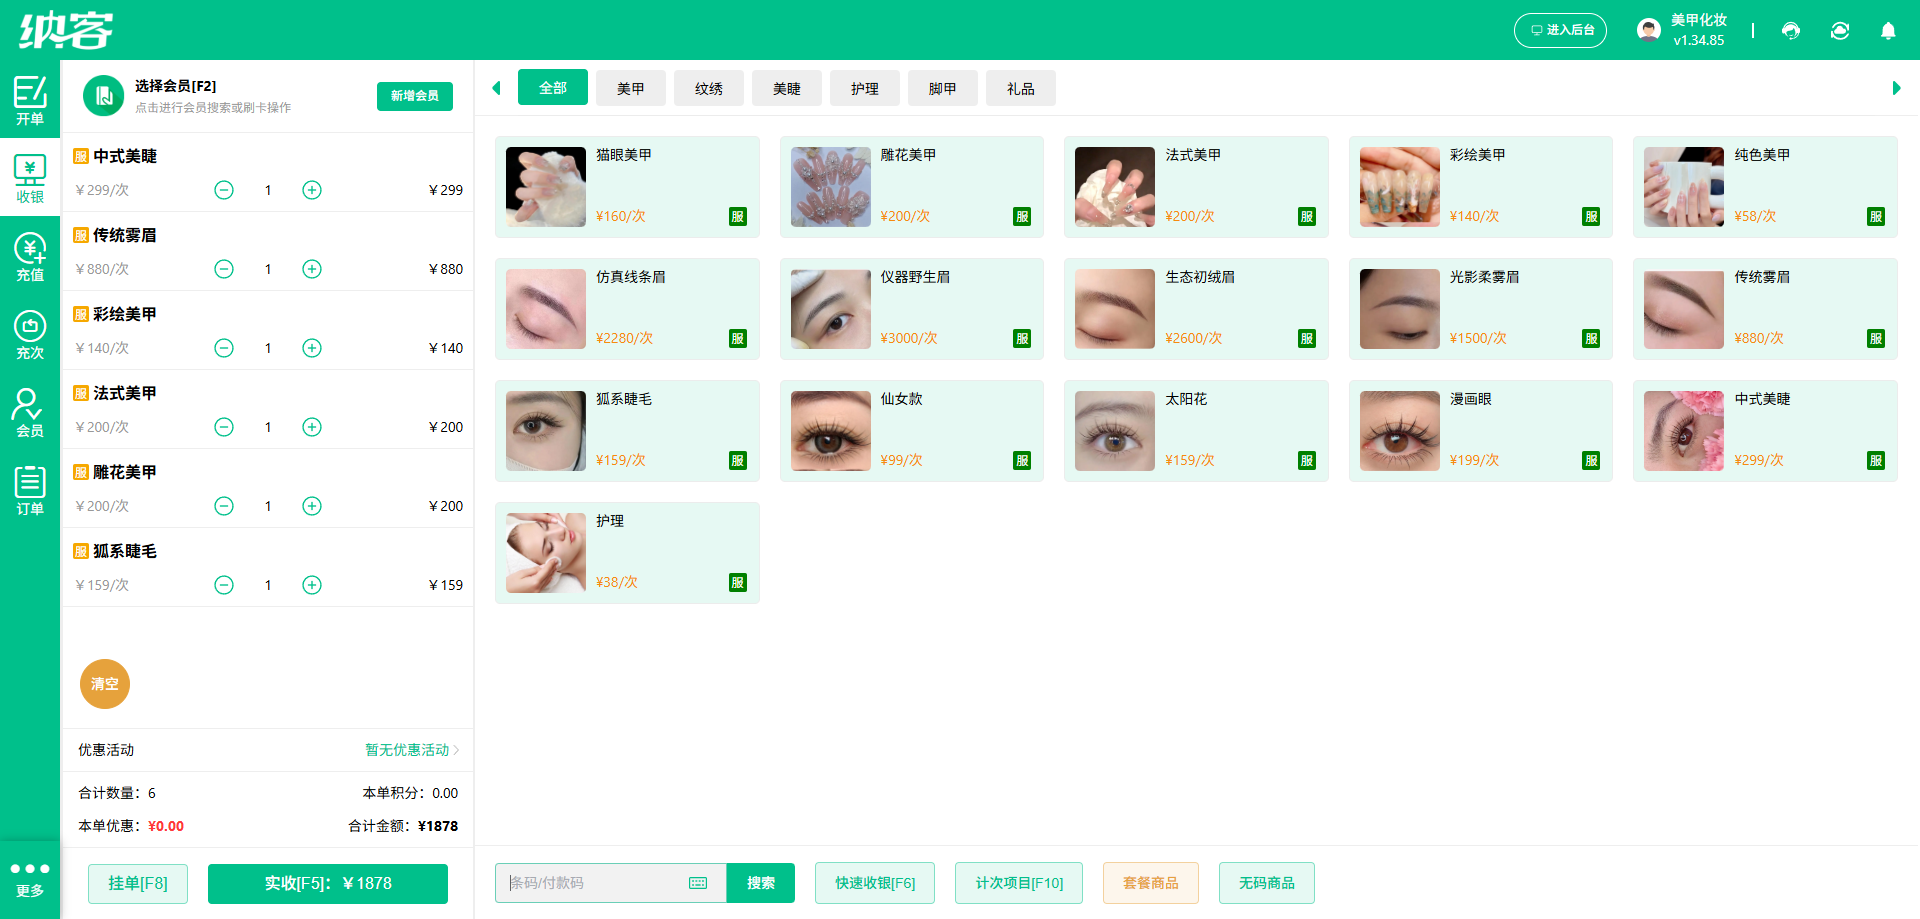Viewport: 1920px width, 919px height.
Task: Increase quantity of 中式美睫
Action: click(x=312, y=190)
